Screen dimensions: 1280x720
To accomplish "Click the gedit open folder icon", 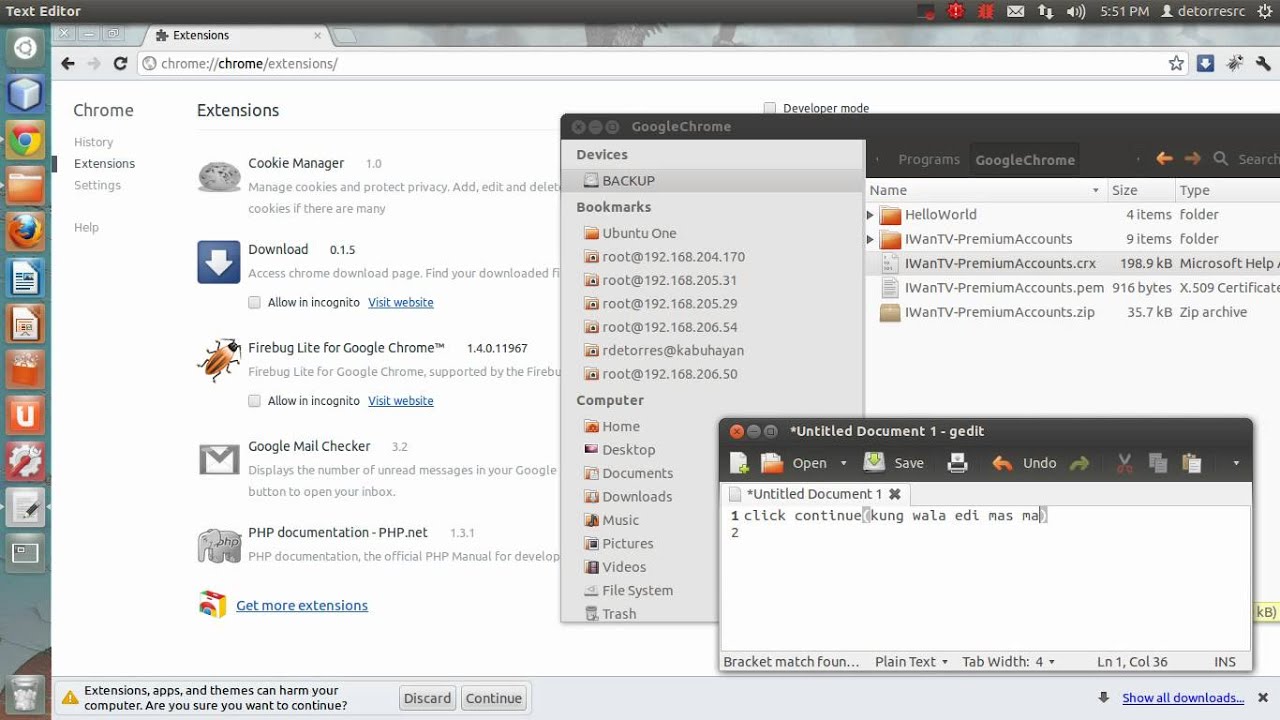I will (x=771, y=463).
